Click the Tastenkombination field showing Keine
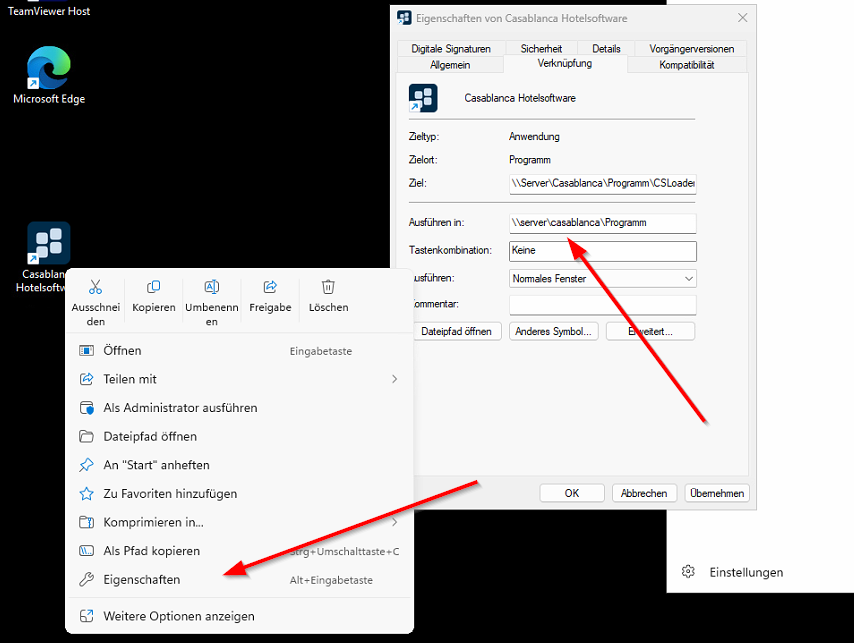 [602, 250]
